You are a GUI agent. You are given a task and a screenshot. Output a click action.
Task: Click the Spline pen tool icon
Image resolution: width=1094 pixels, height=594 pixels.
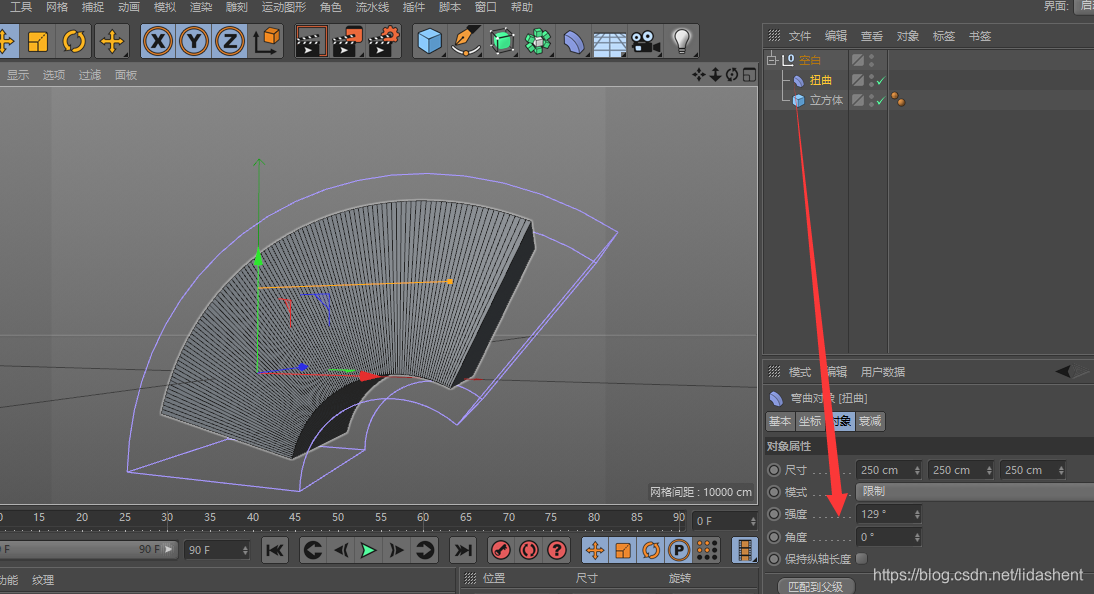(x=465, y=42)
